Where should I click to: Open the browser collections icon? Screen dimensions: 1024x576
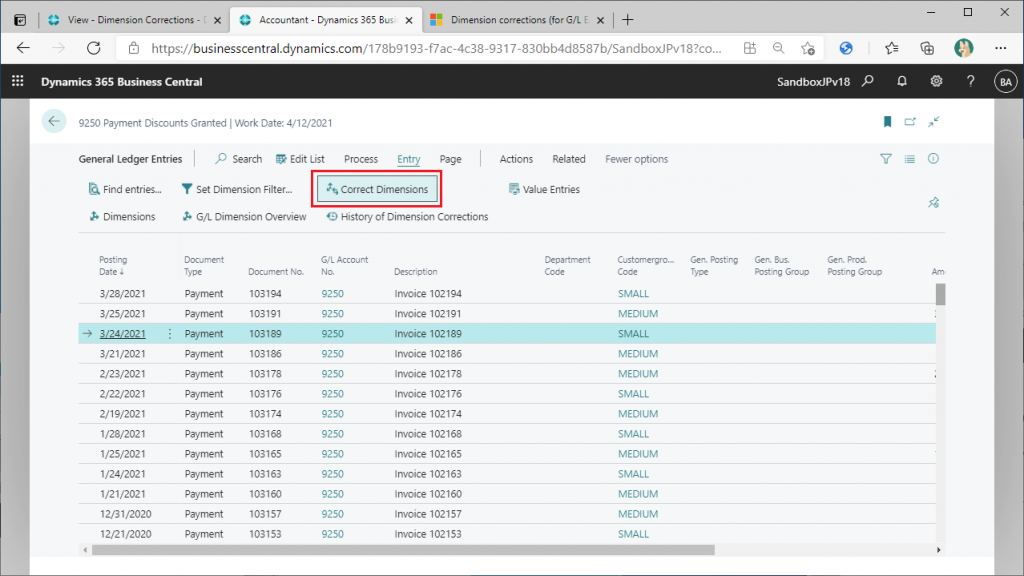click(927, 48)
